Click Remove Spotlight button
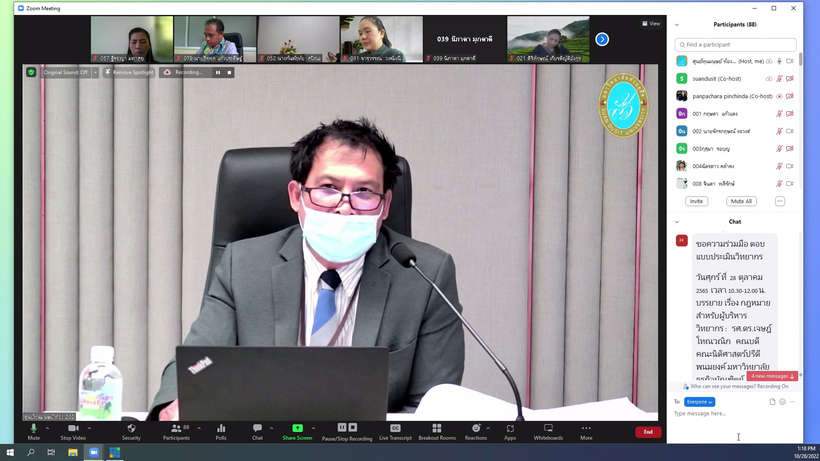 129,72
